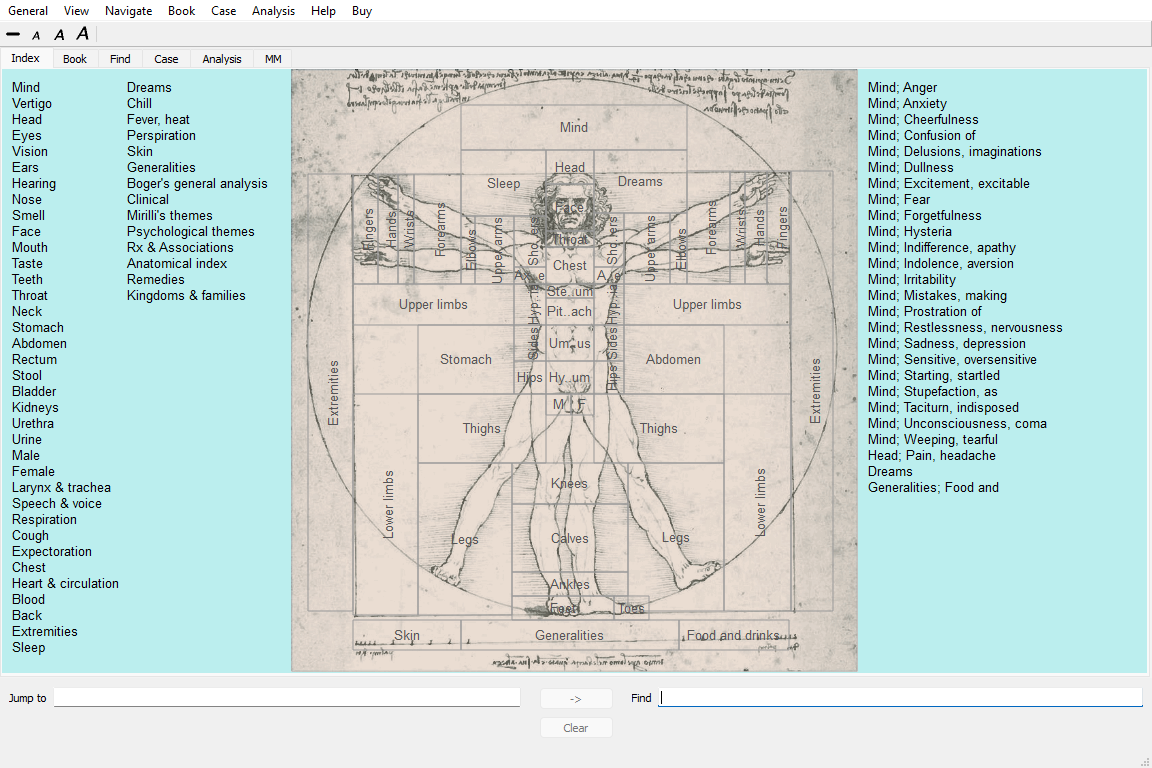
Task: Open the Fever, heat chapter
Action: pos(158,120)
